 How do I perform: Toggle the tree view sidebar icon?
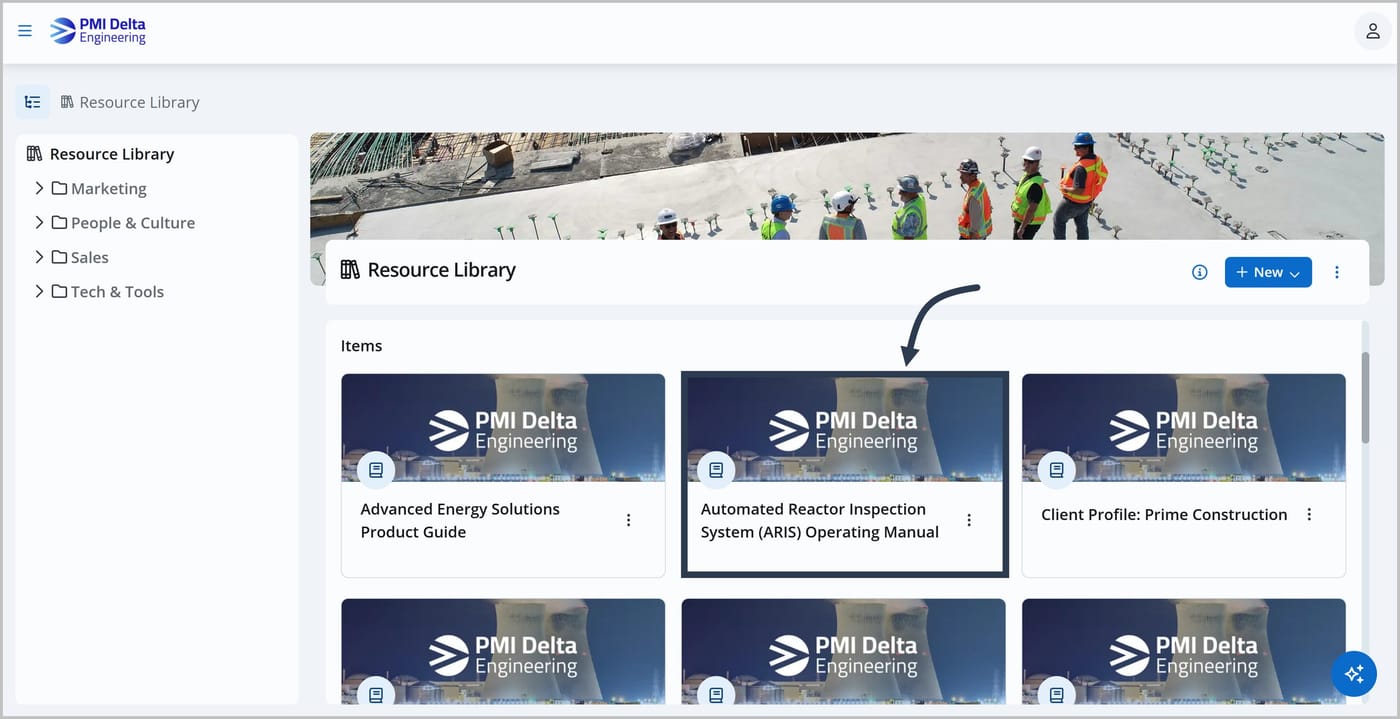33,102
